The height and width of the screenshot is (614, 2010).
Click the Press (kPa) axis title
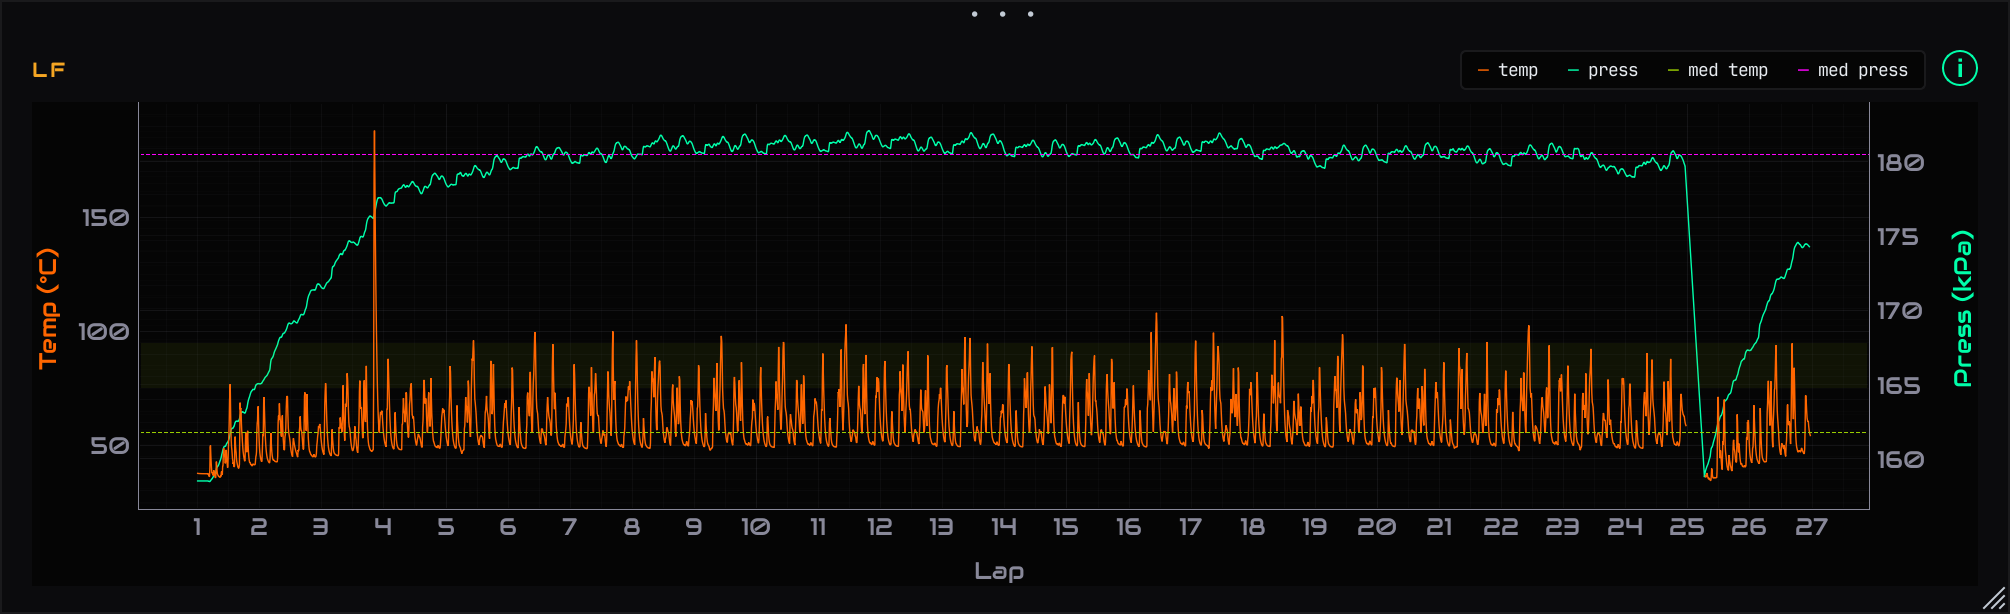point(1963,308)
